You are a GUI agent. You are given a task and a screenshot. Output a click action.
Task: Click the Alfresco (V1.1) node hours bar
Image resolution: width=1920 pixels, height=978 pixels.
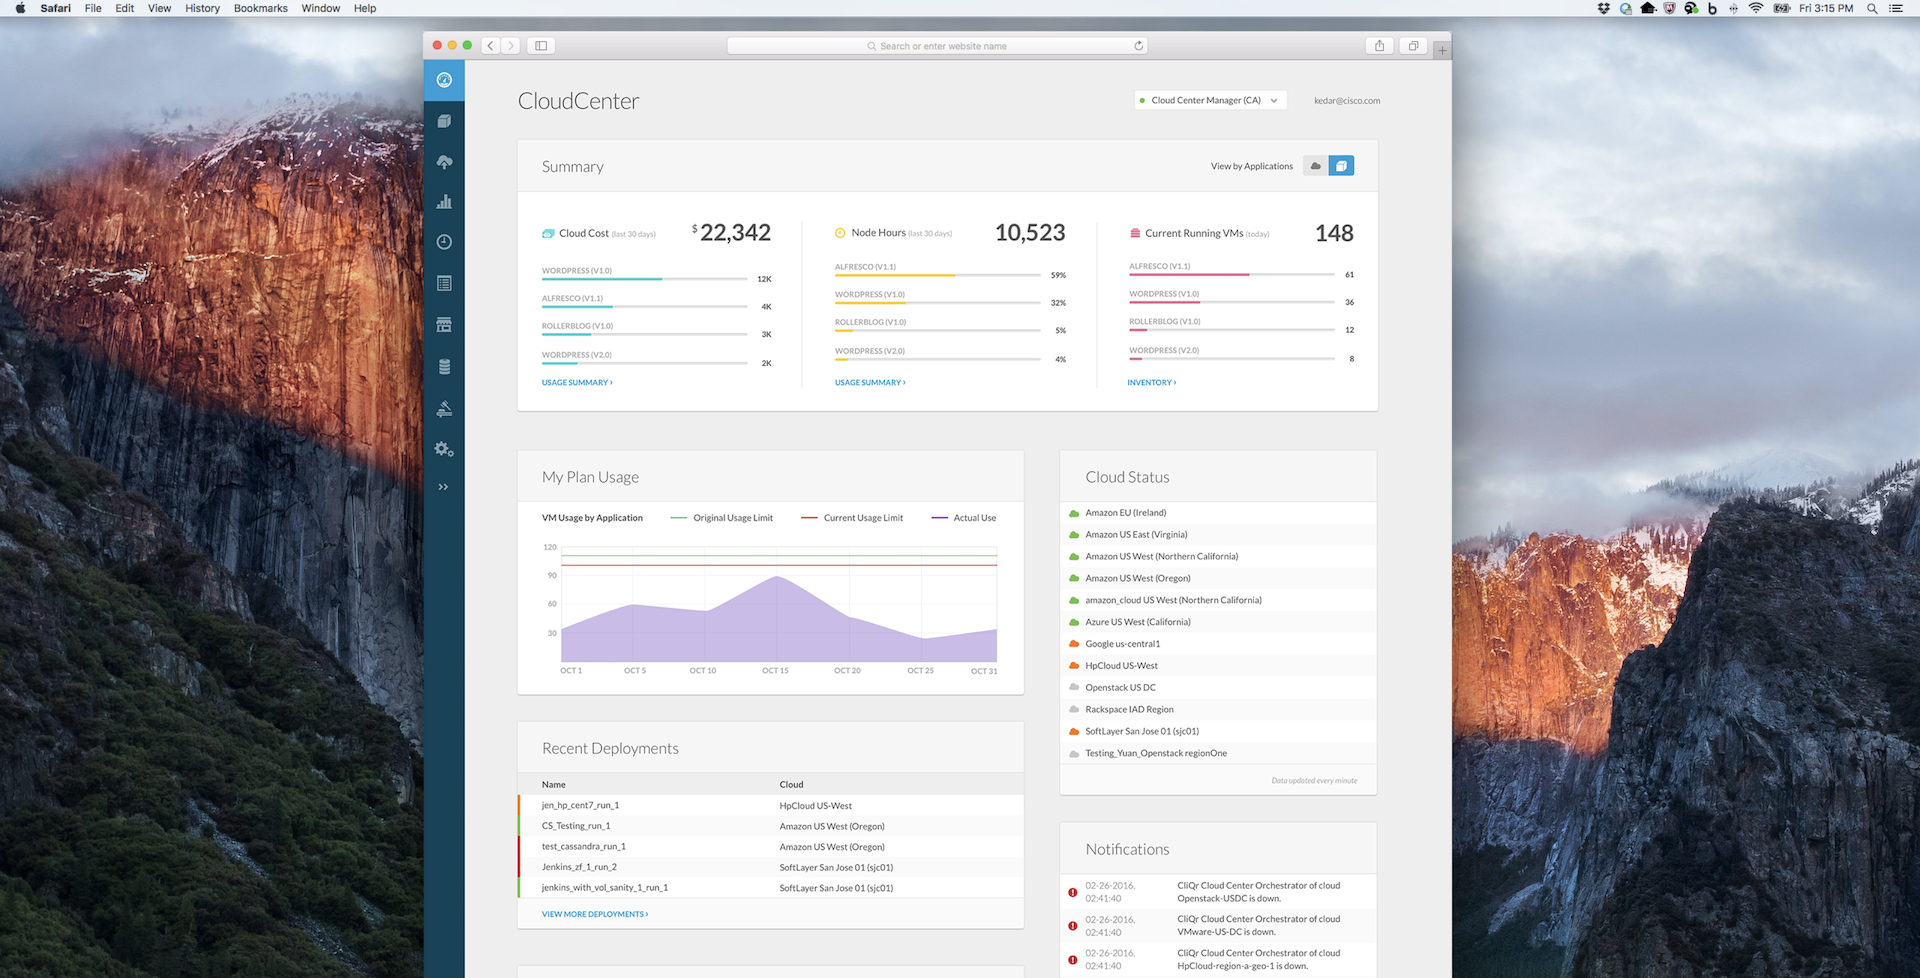937,275
